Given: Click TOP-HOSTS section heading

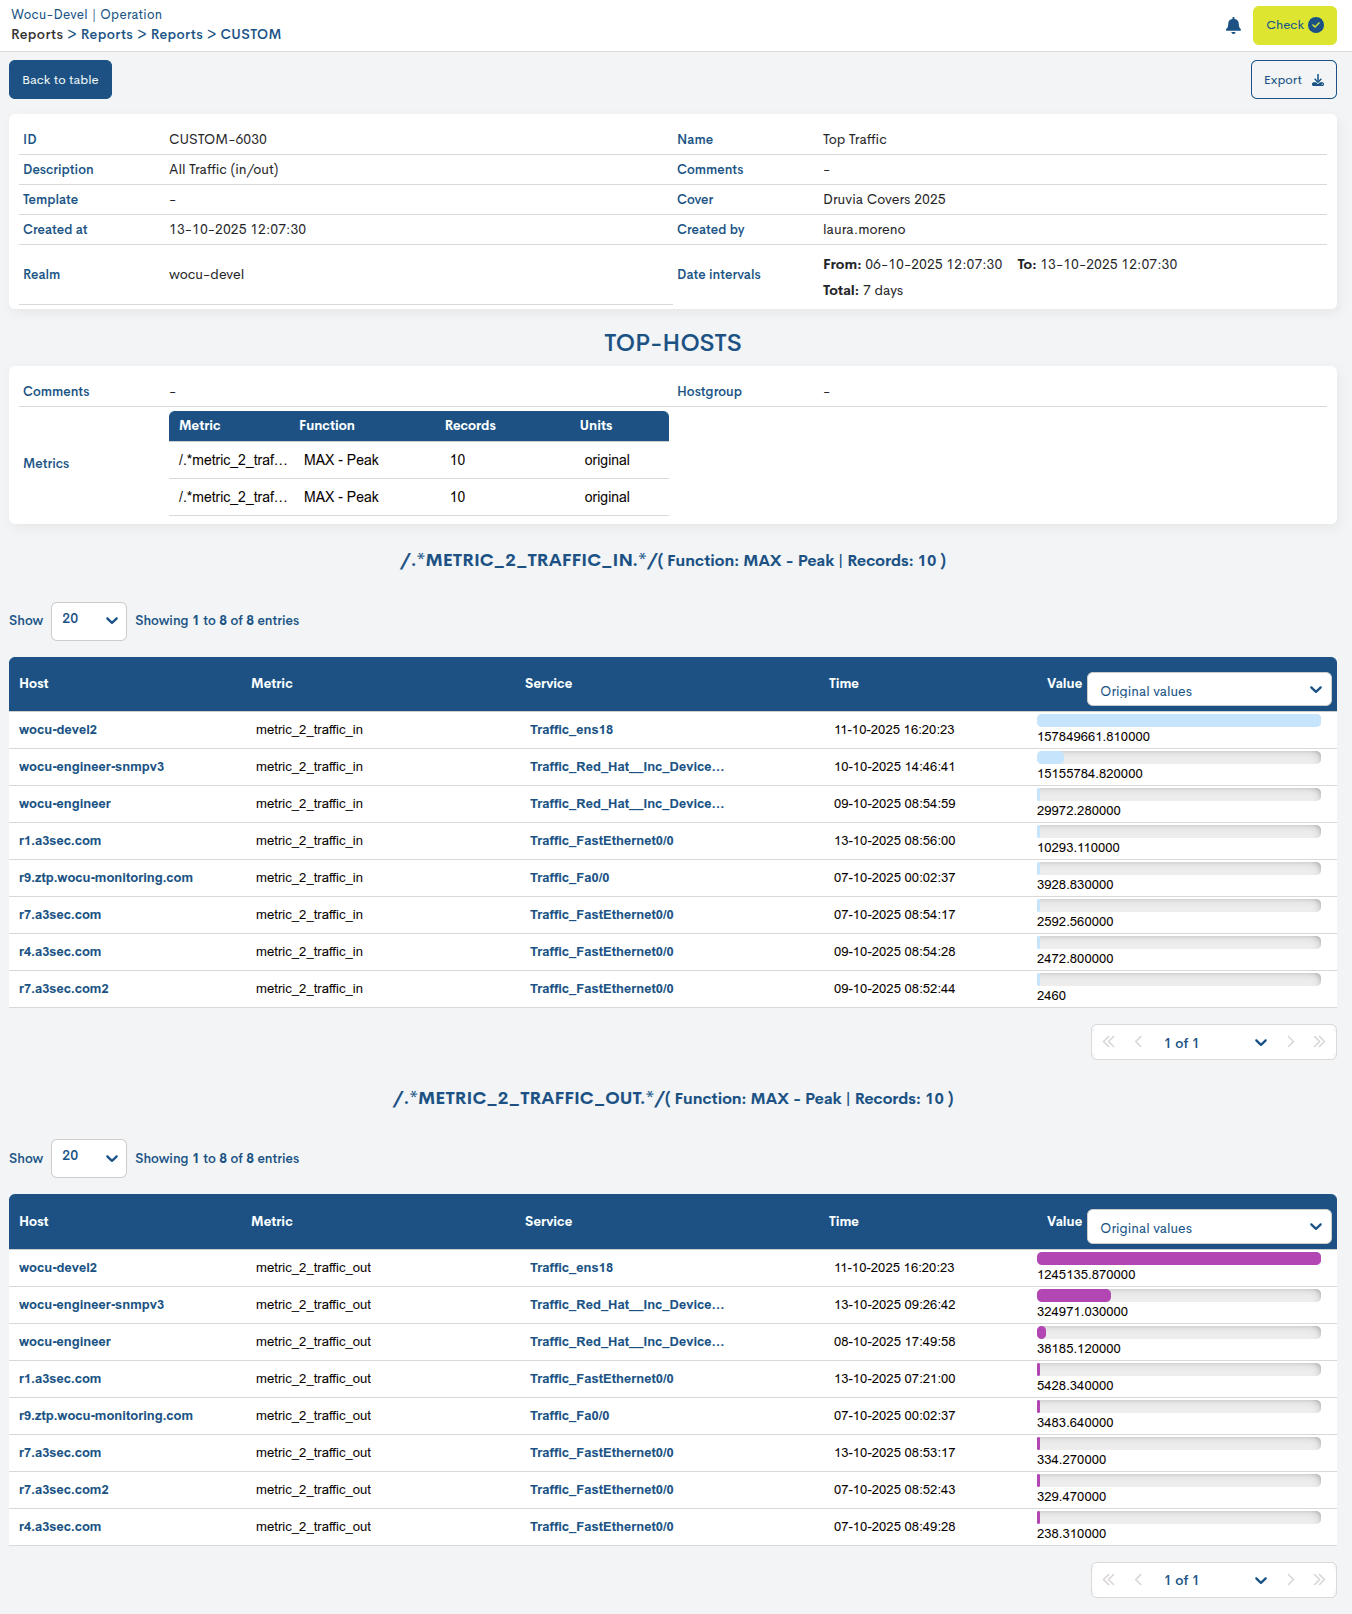Looking at the screenshot, I should [x=673, y=343].
